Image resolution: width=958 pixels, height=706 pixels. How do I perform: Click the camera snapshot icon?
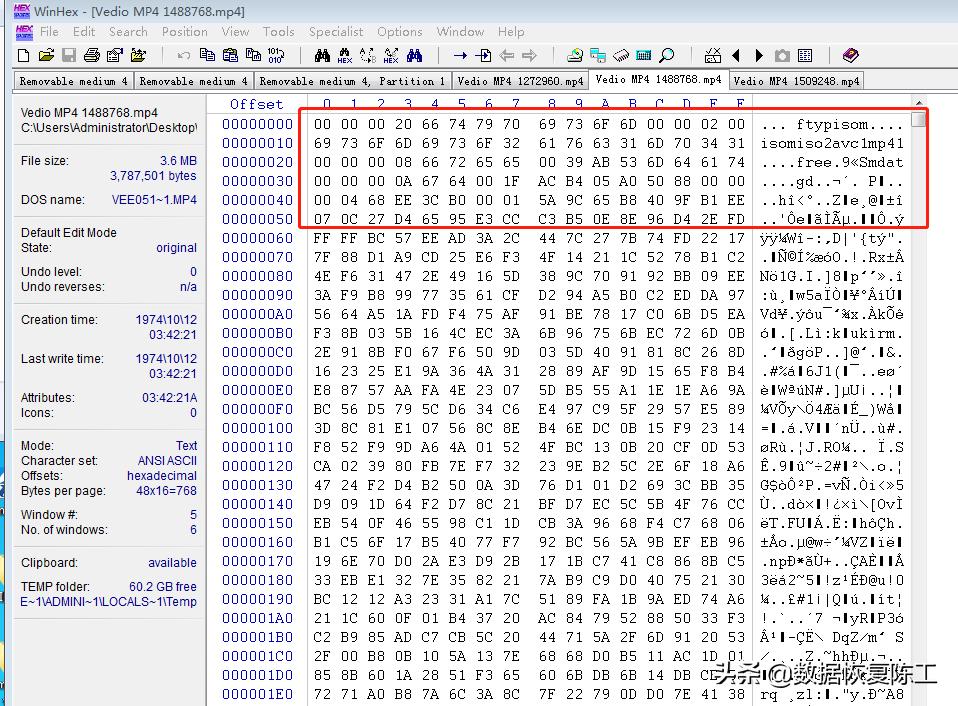(x=782, y=56)
